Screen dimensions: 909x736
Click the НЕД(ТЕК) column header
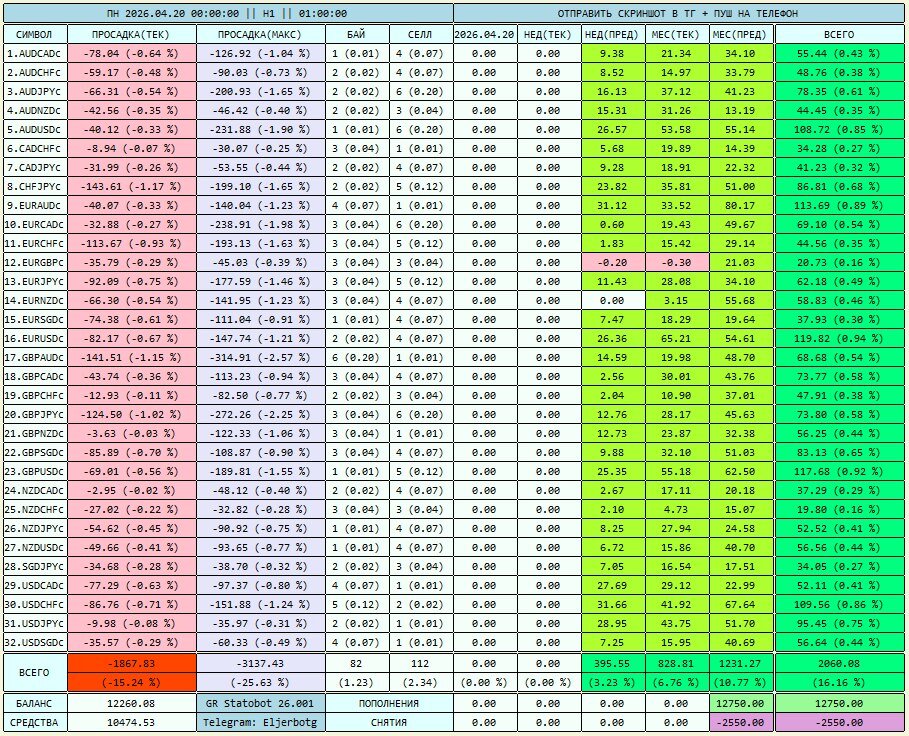[x=548, y=34]
